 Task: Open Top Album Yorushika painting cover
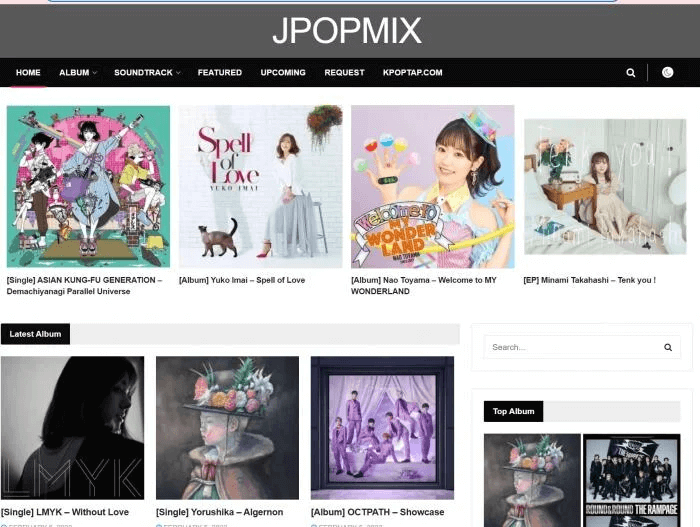click(x=532, y=480)
